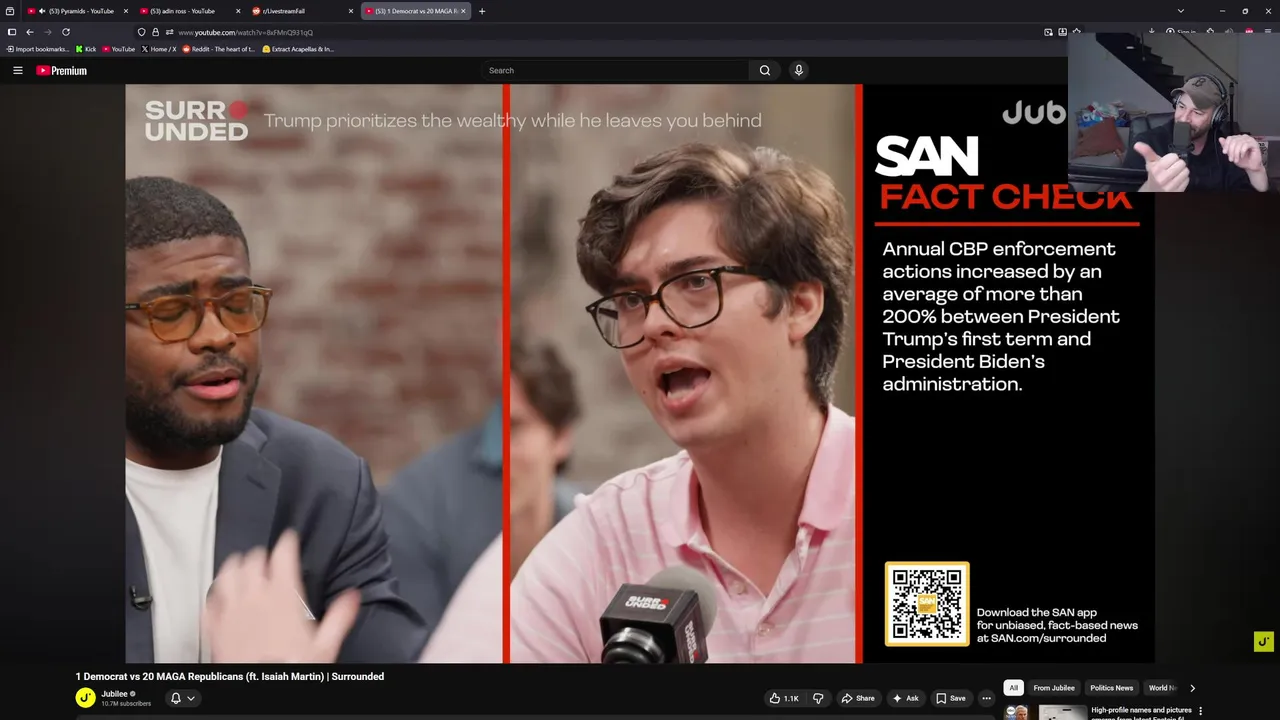Close the adin ross tab
Screen dimensions: 1280x720
238,11
